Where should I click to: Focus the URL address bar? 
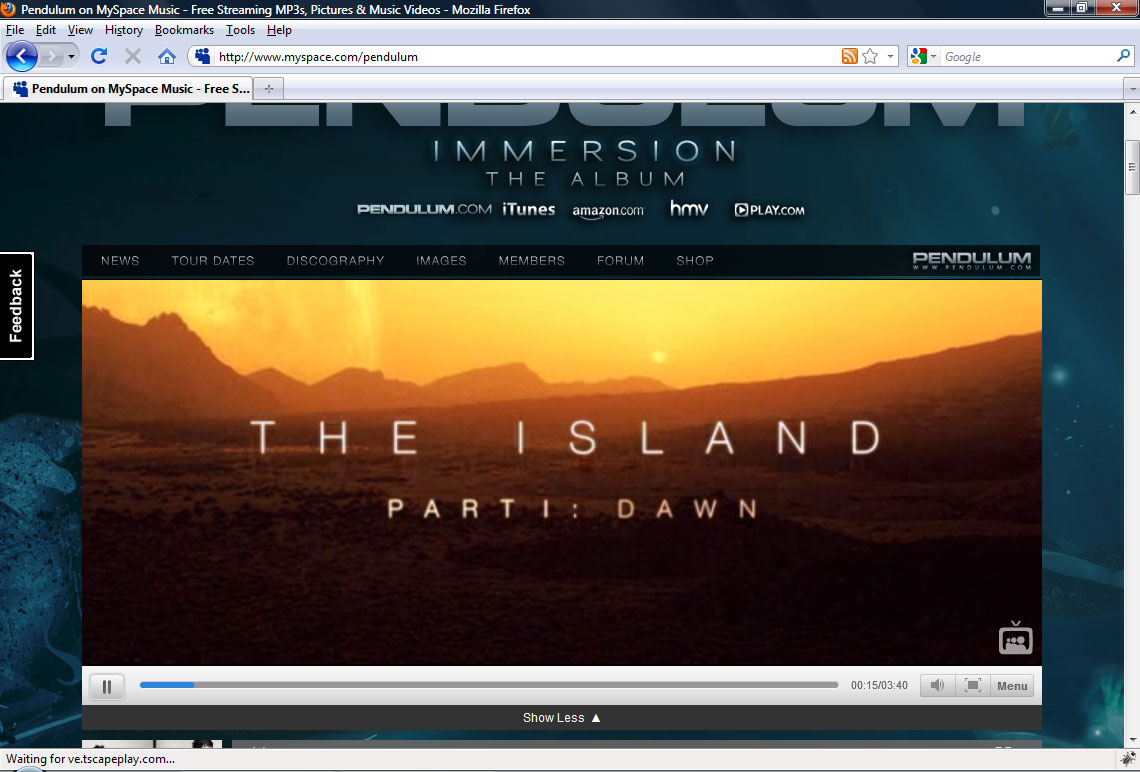coord(527,56)
